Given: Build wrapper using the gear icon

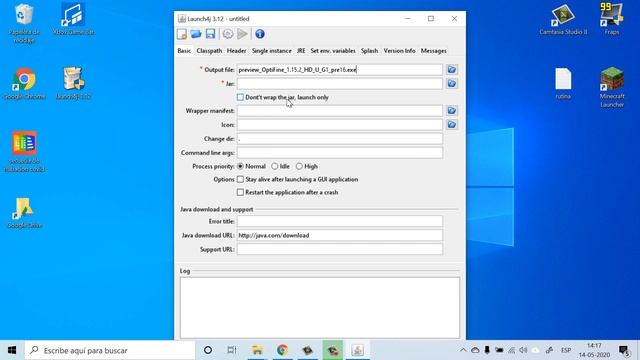Looking at the screenshot, I should (228, 34).
